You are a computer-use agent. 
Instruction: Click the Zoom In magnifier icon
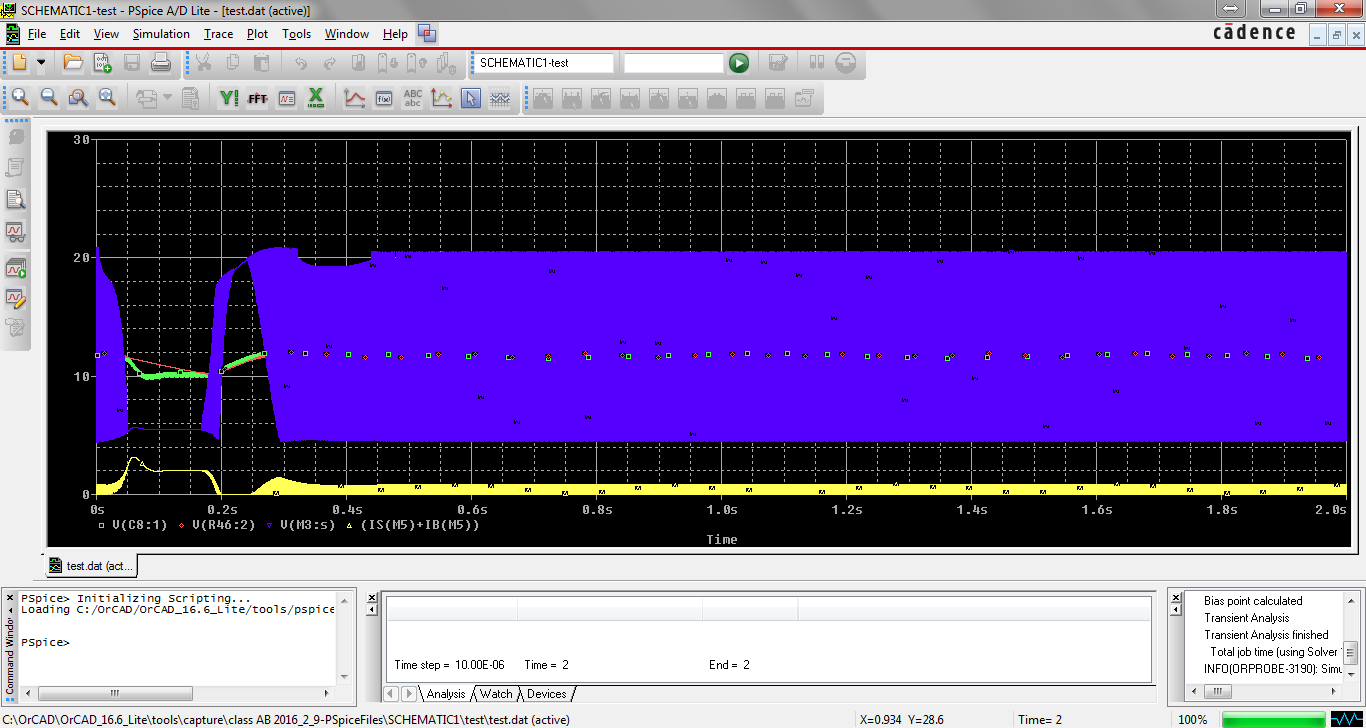20,98
